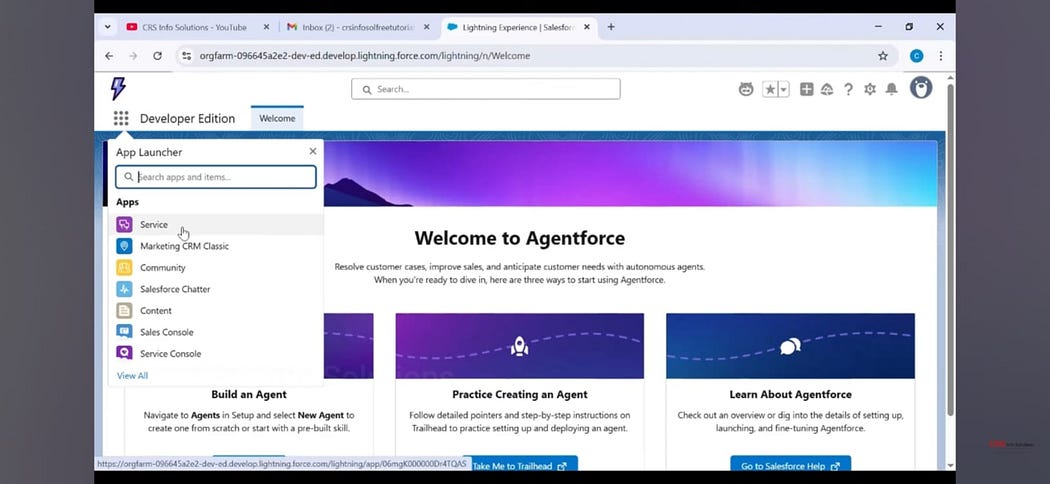Click the Developer Edition app name
The image size is (1050, 484).
(188, 118)
